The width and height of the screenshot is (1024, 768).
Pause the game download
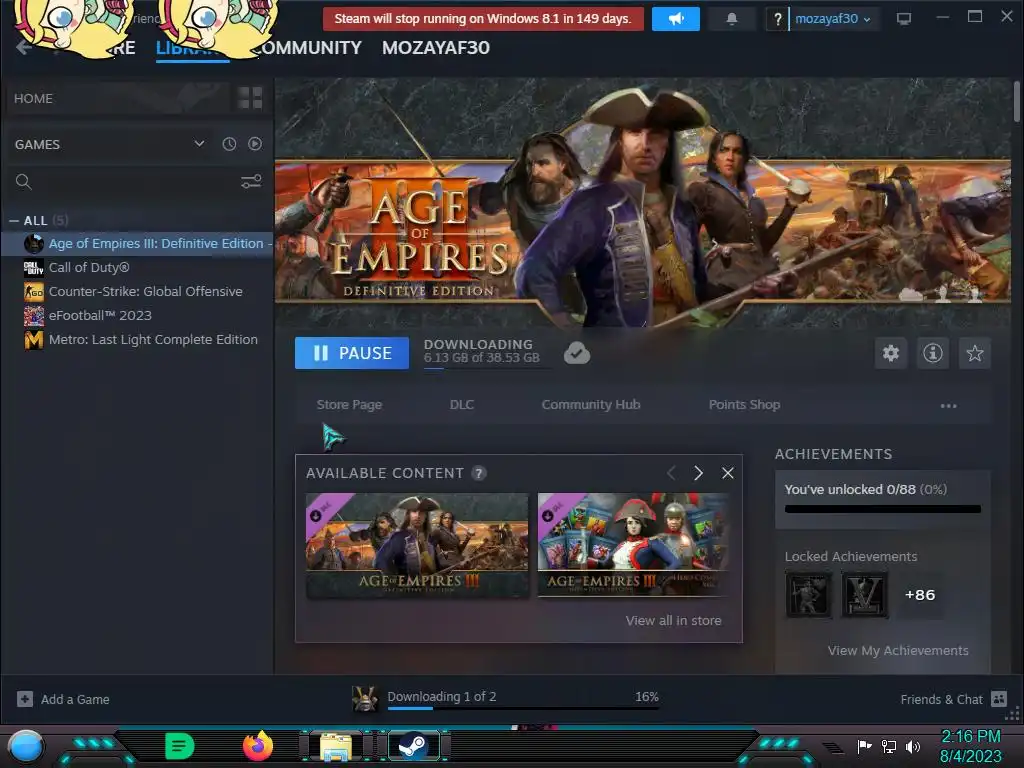pyautogui.click(x=352, y=353)
